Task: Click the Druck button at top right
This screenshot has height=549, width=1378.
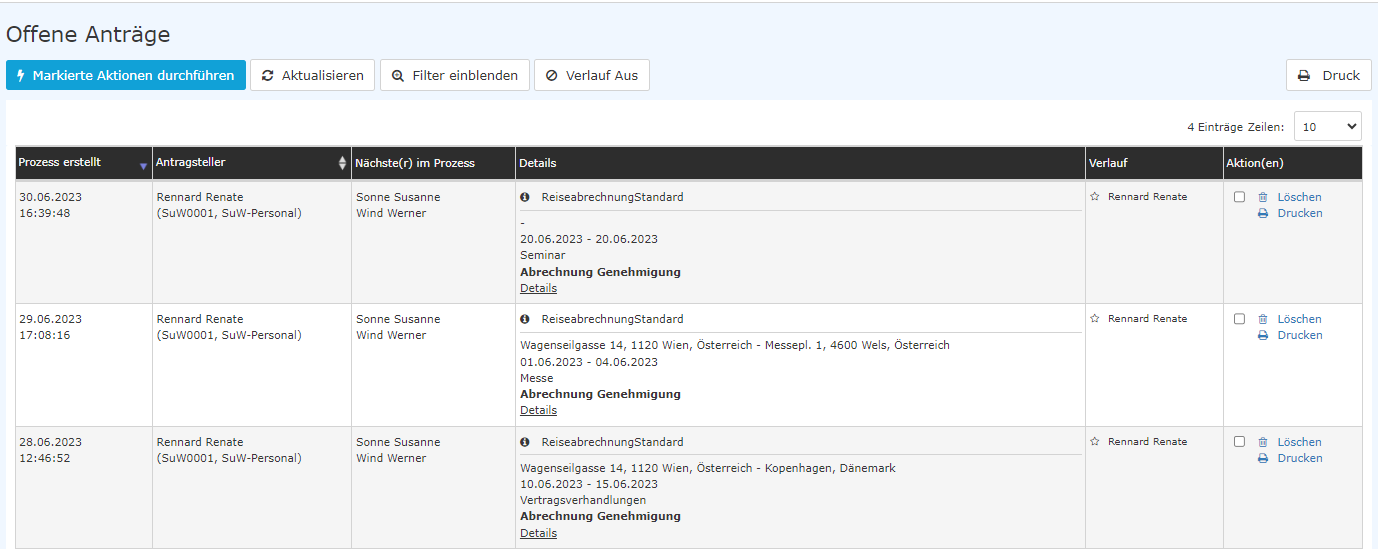Action: click(x=1328, y=75)
